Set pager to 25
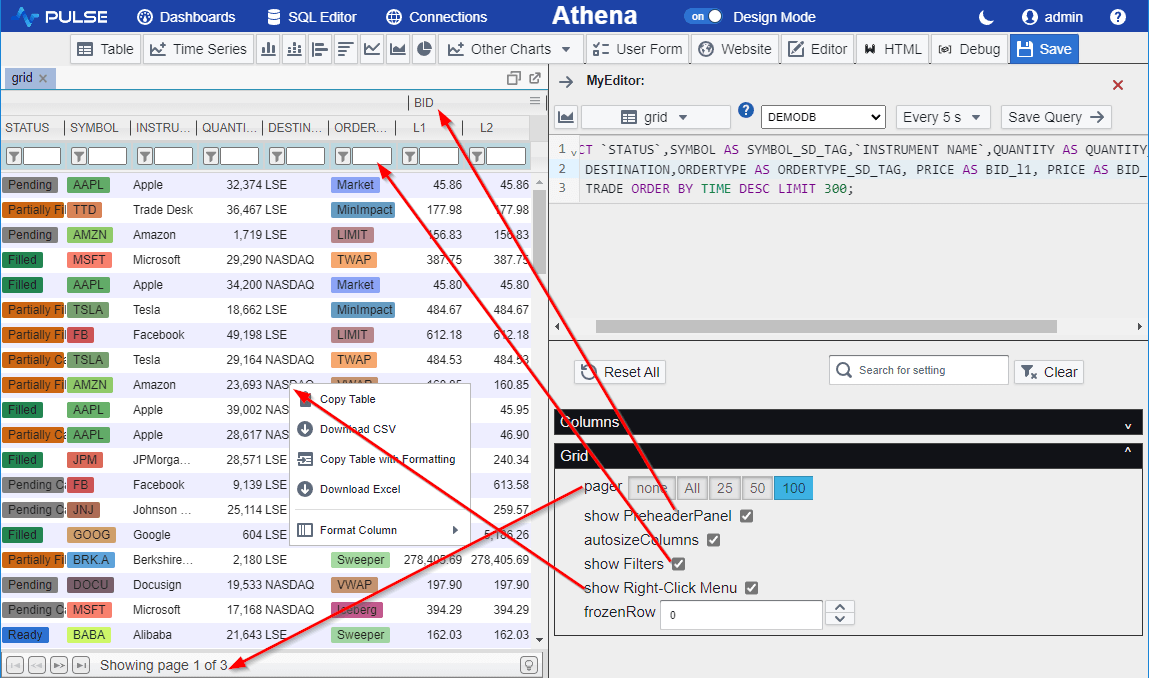 click(x=725, y=488)
